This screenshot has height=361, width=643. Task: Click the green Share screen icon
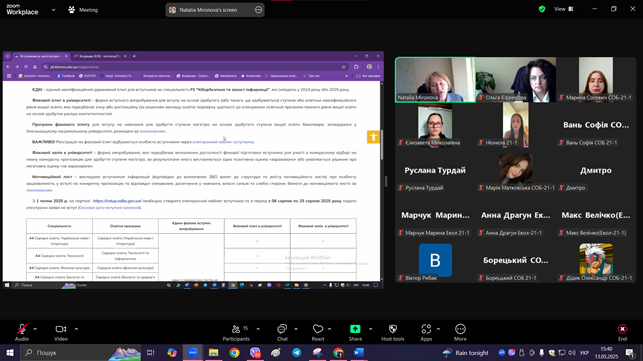coord(355,329)
